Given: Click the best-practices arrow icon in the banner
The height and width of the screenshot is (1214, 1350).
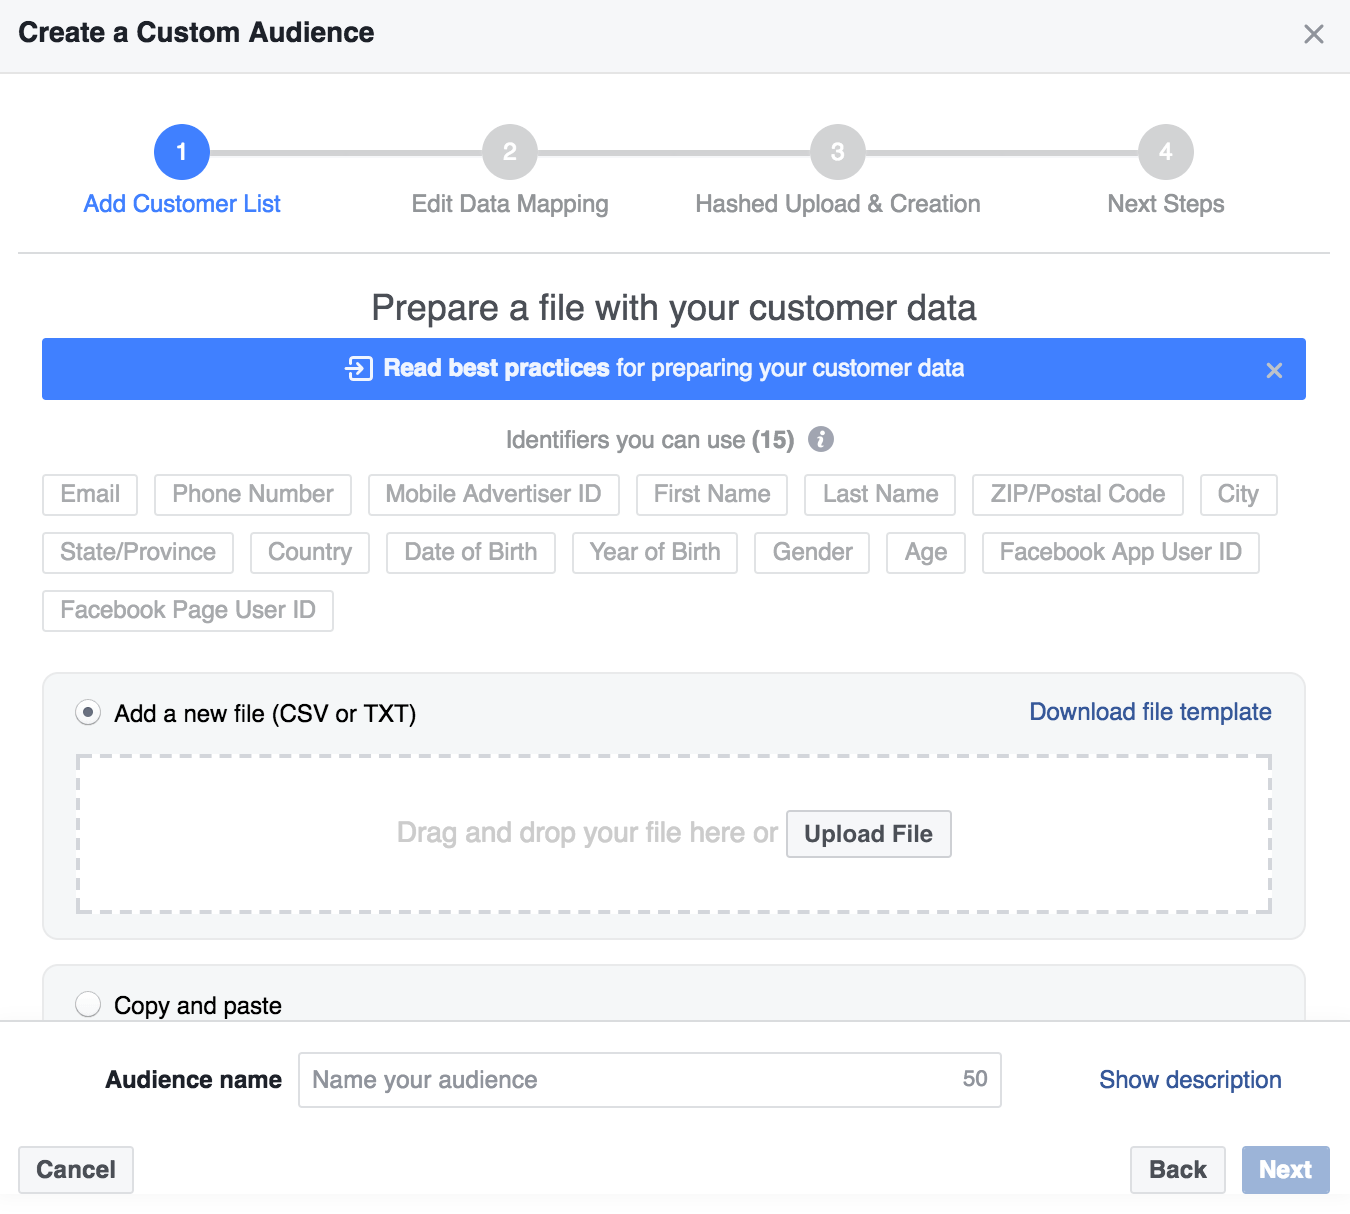Looking at the screenshot, I should click(359, 369).
